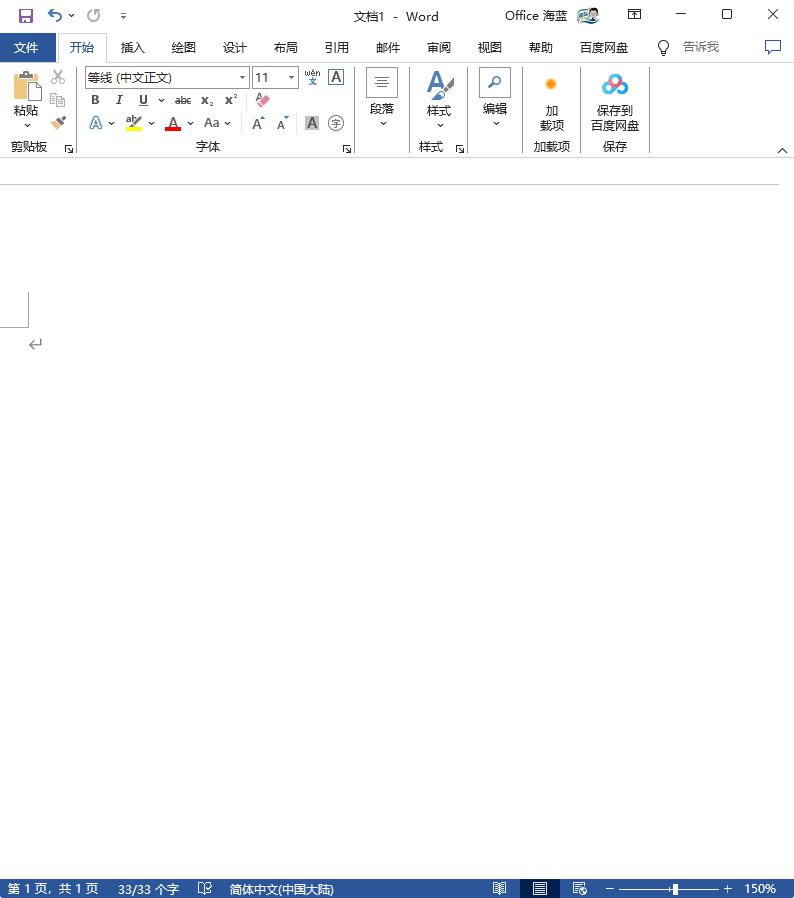Click the zoom slider handle

(675, 889)
